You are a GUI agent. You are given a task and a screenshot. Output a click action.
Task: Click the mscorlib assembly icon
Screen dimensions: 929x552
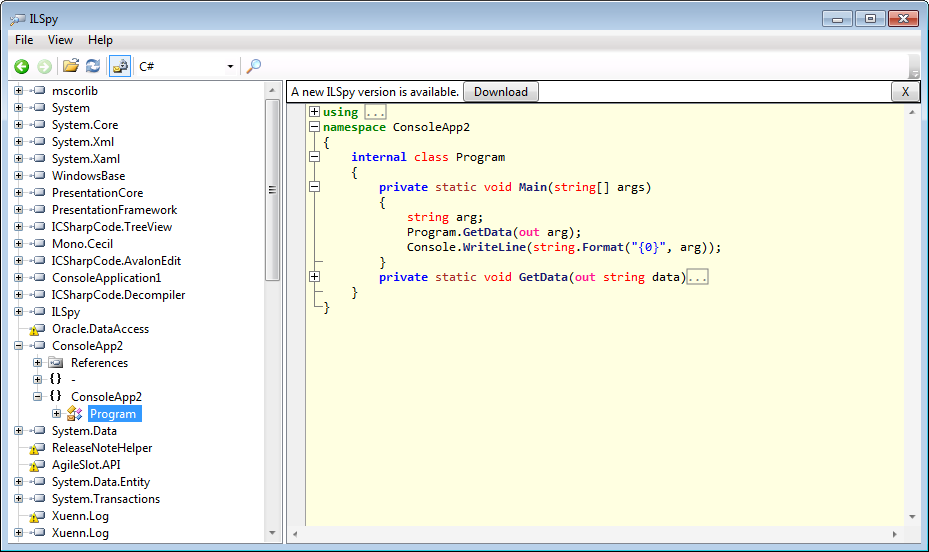tap(37, 91)
